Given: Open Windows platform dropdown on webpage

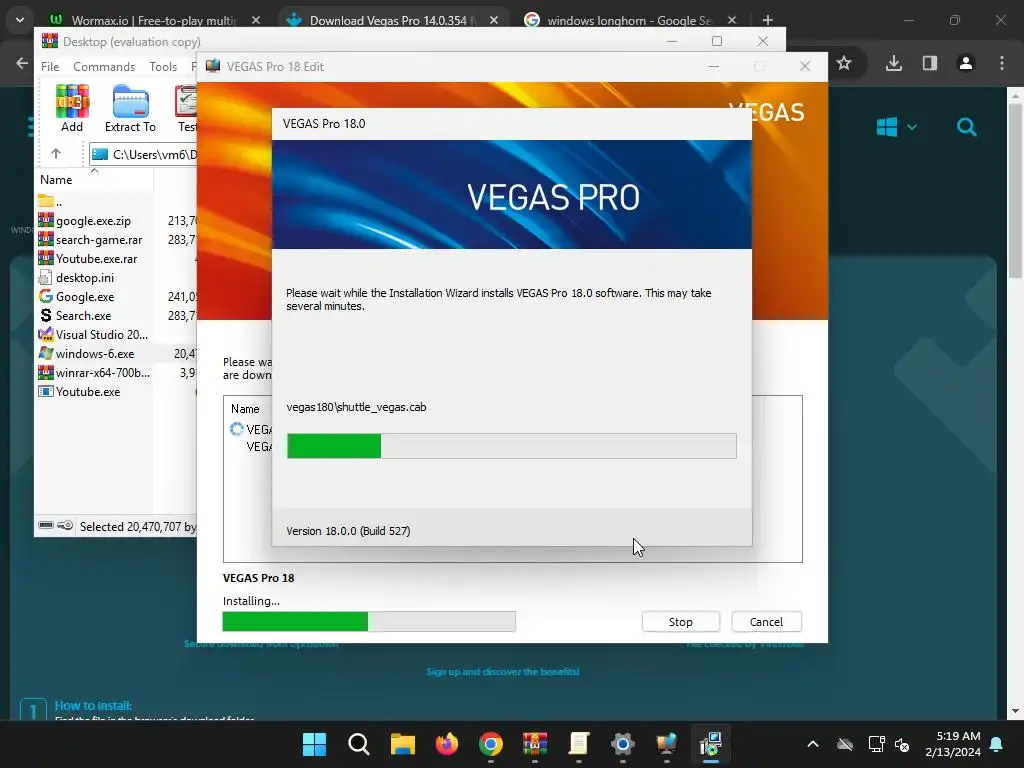Looking at the screenshot, I should click(x=896, y=127).
